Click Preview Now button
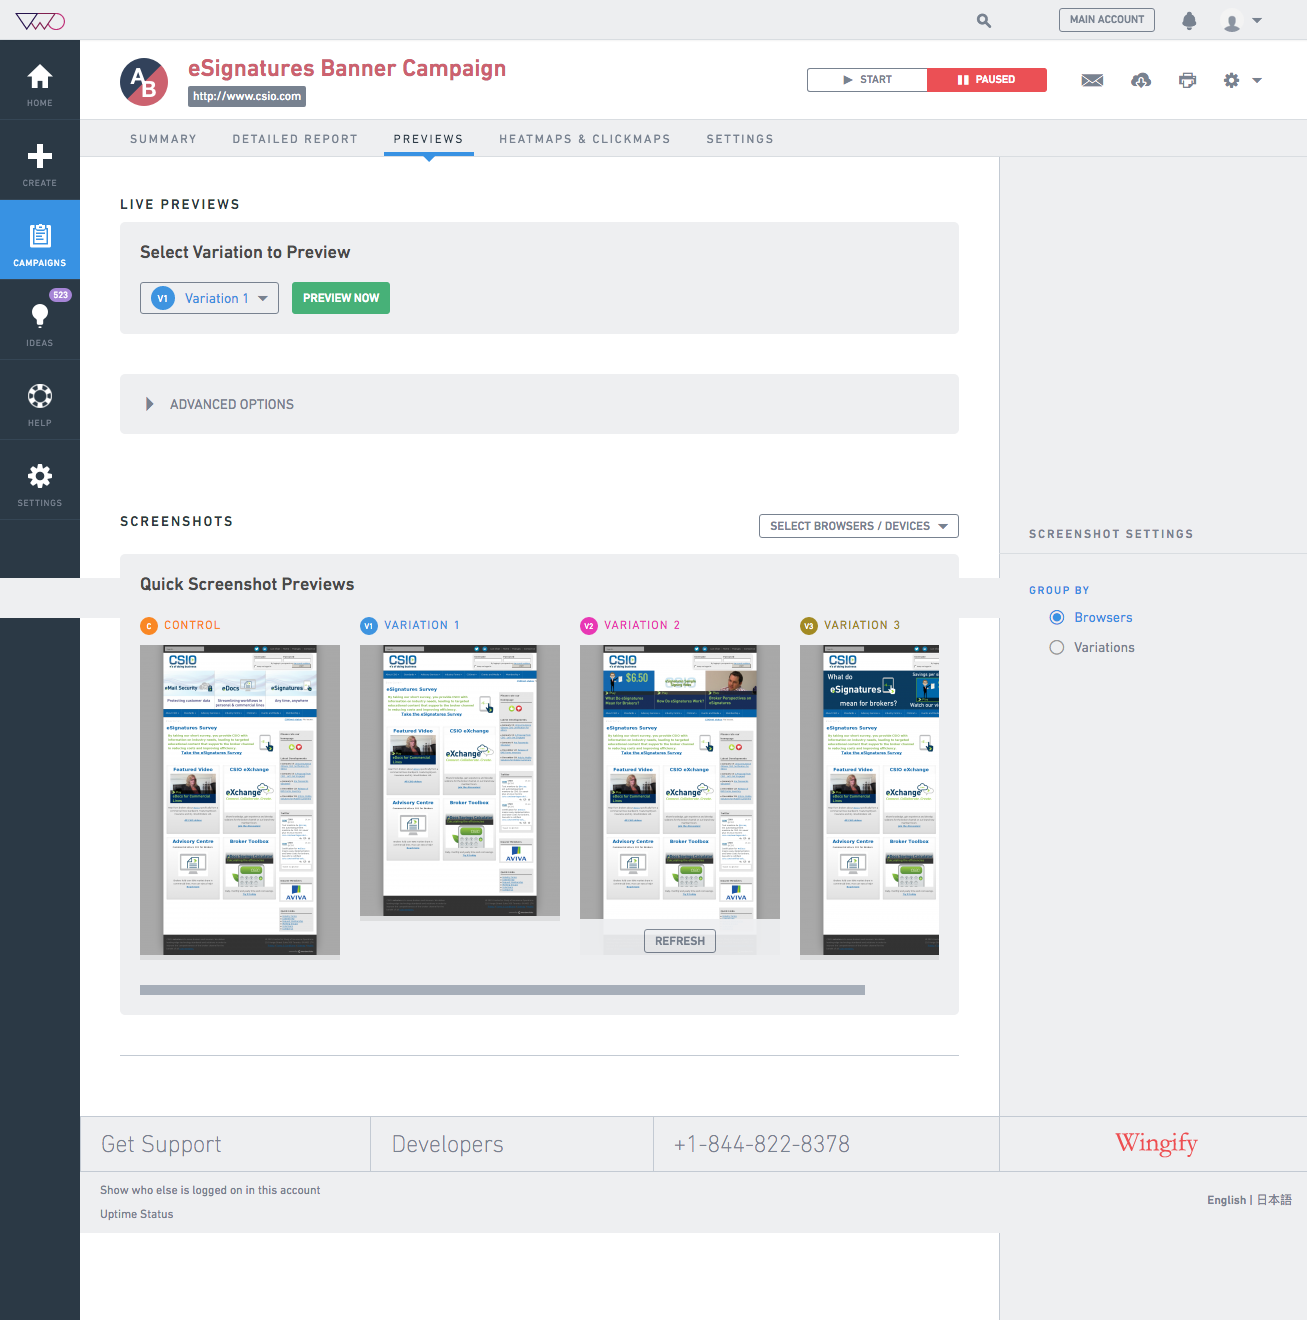The image size is (1307, 1320). pyautogui.click(x=341, y=298)
